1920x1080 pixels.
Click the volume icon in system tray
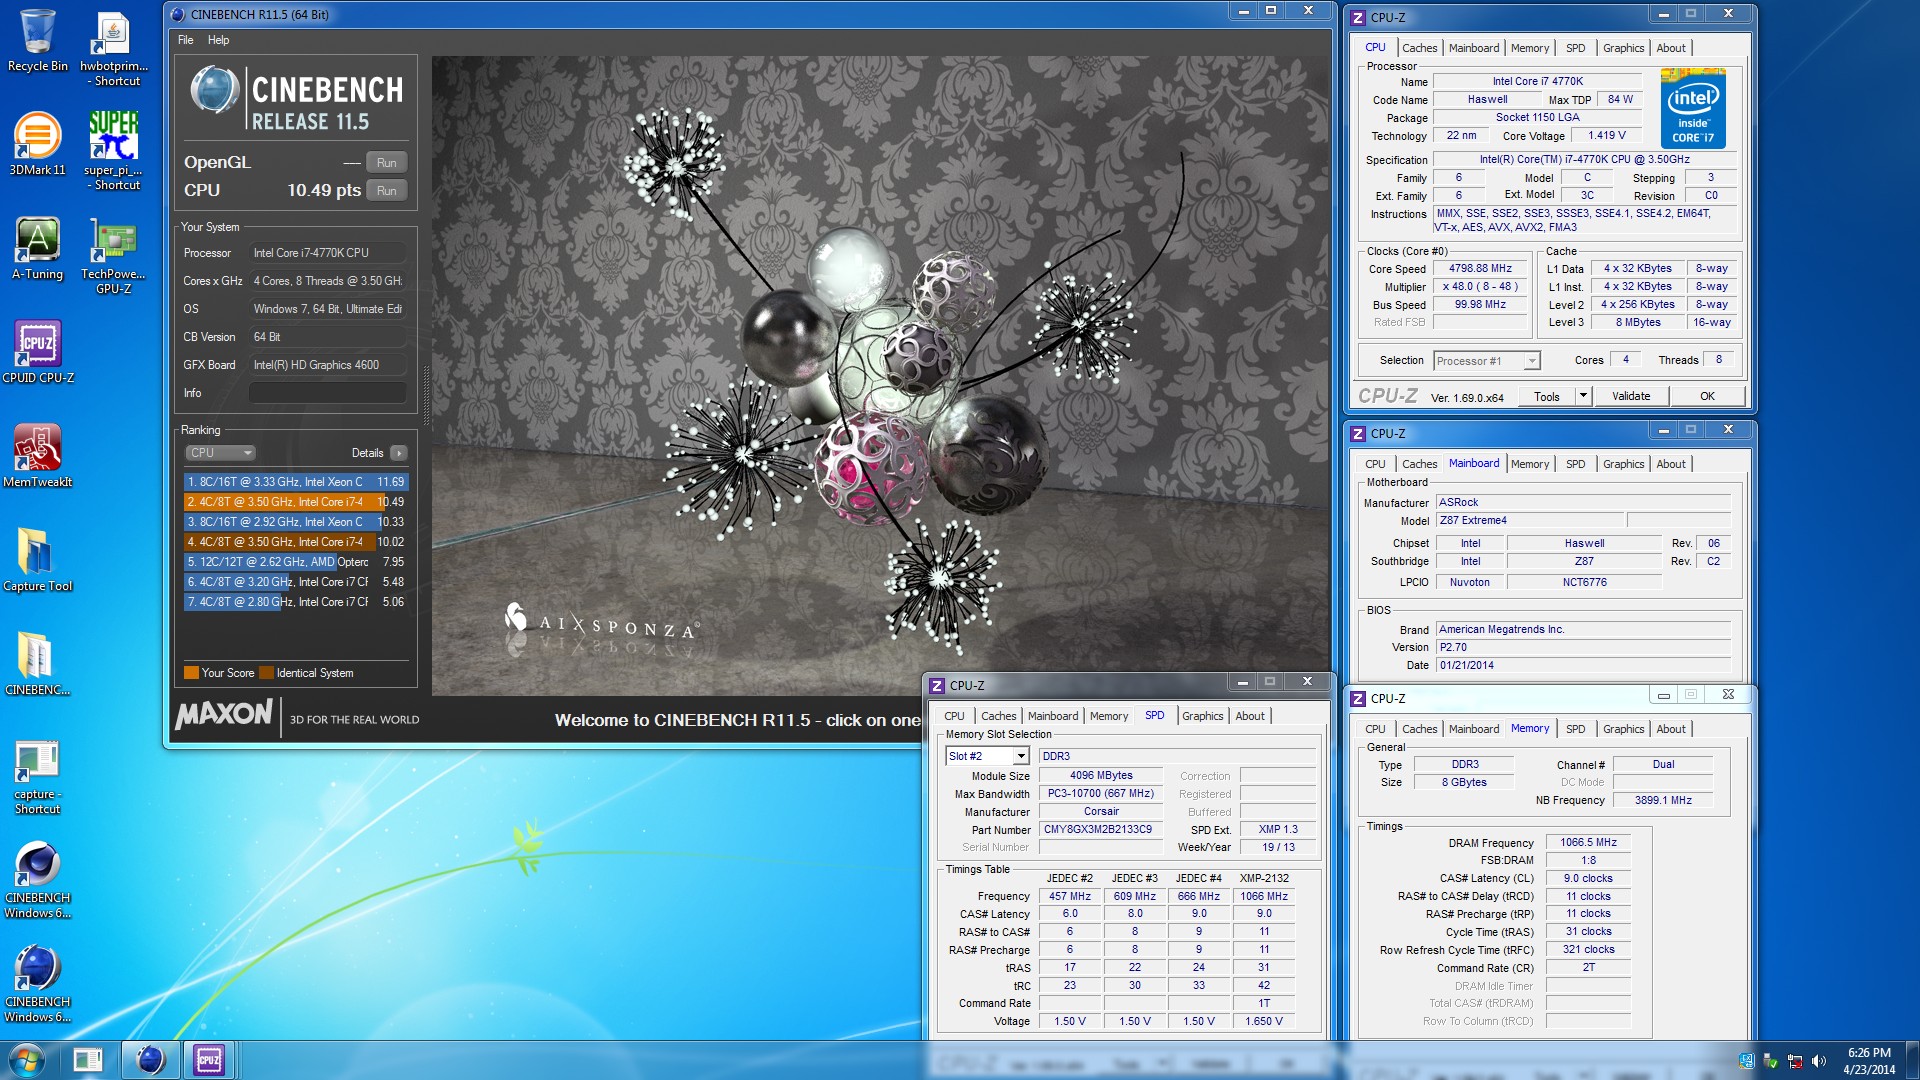click(1819, 1061)
